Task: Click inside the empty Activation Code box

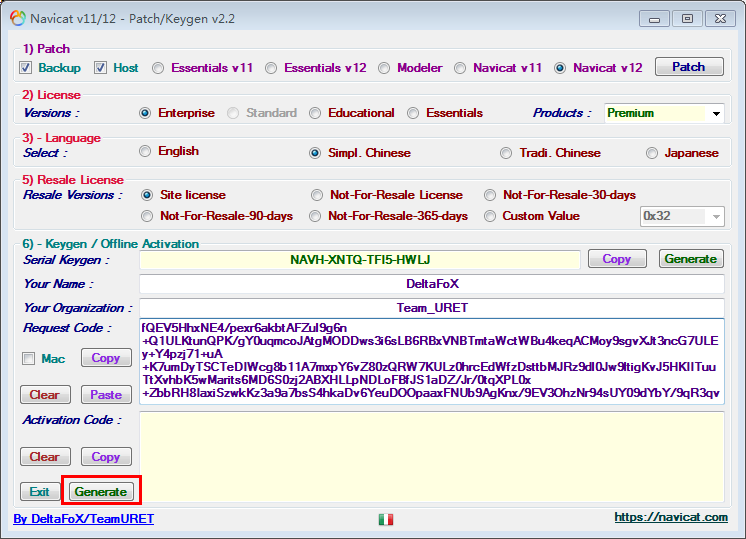Action: point(432,457)
